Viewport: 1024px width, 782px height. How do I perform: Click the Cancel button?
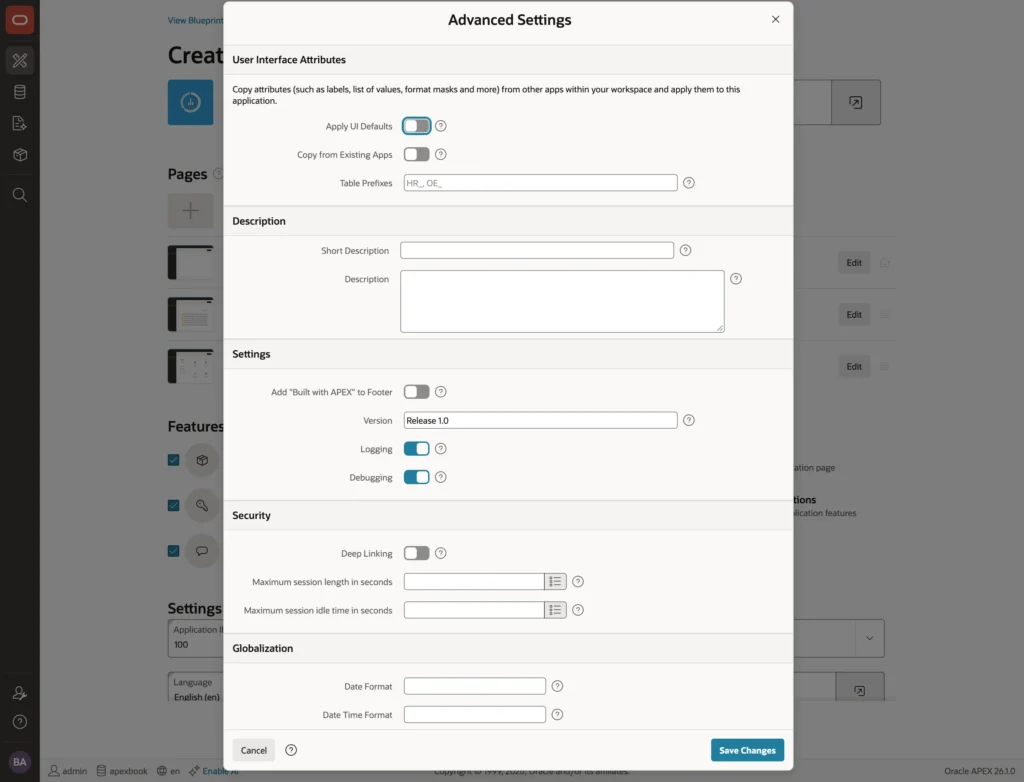pyautogui.click(x=253, y=750)
